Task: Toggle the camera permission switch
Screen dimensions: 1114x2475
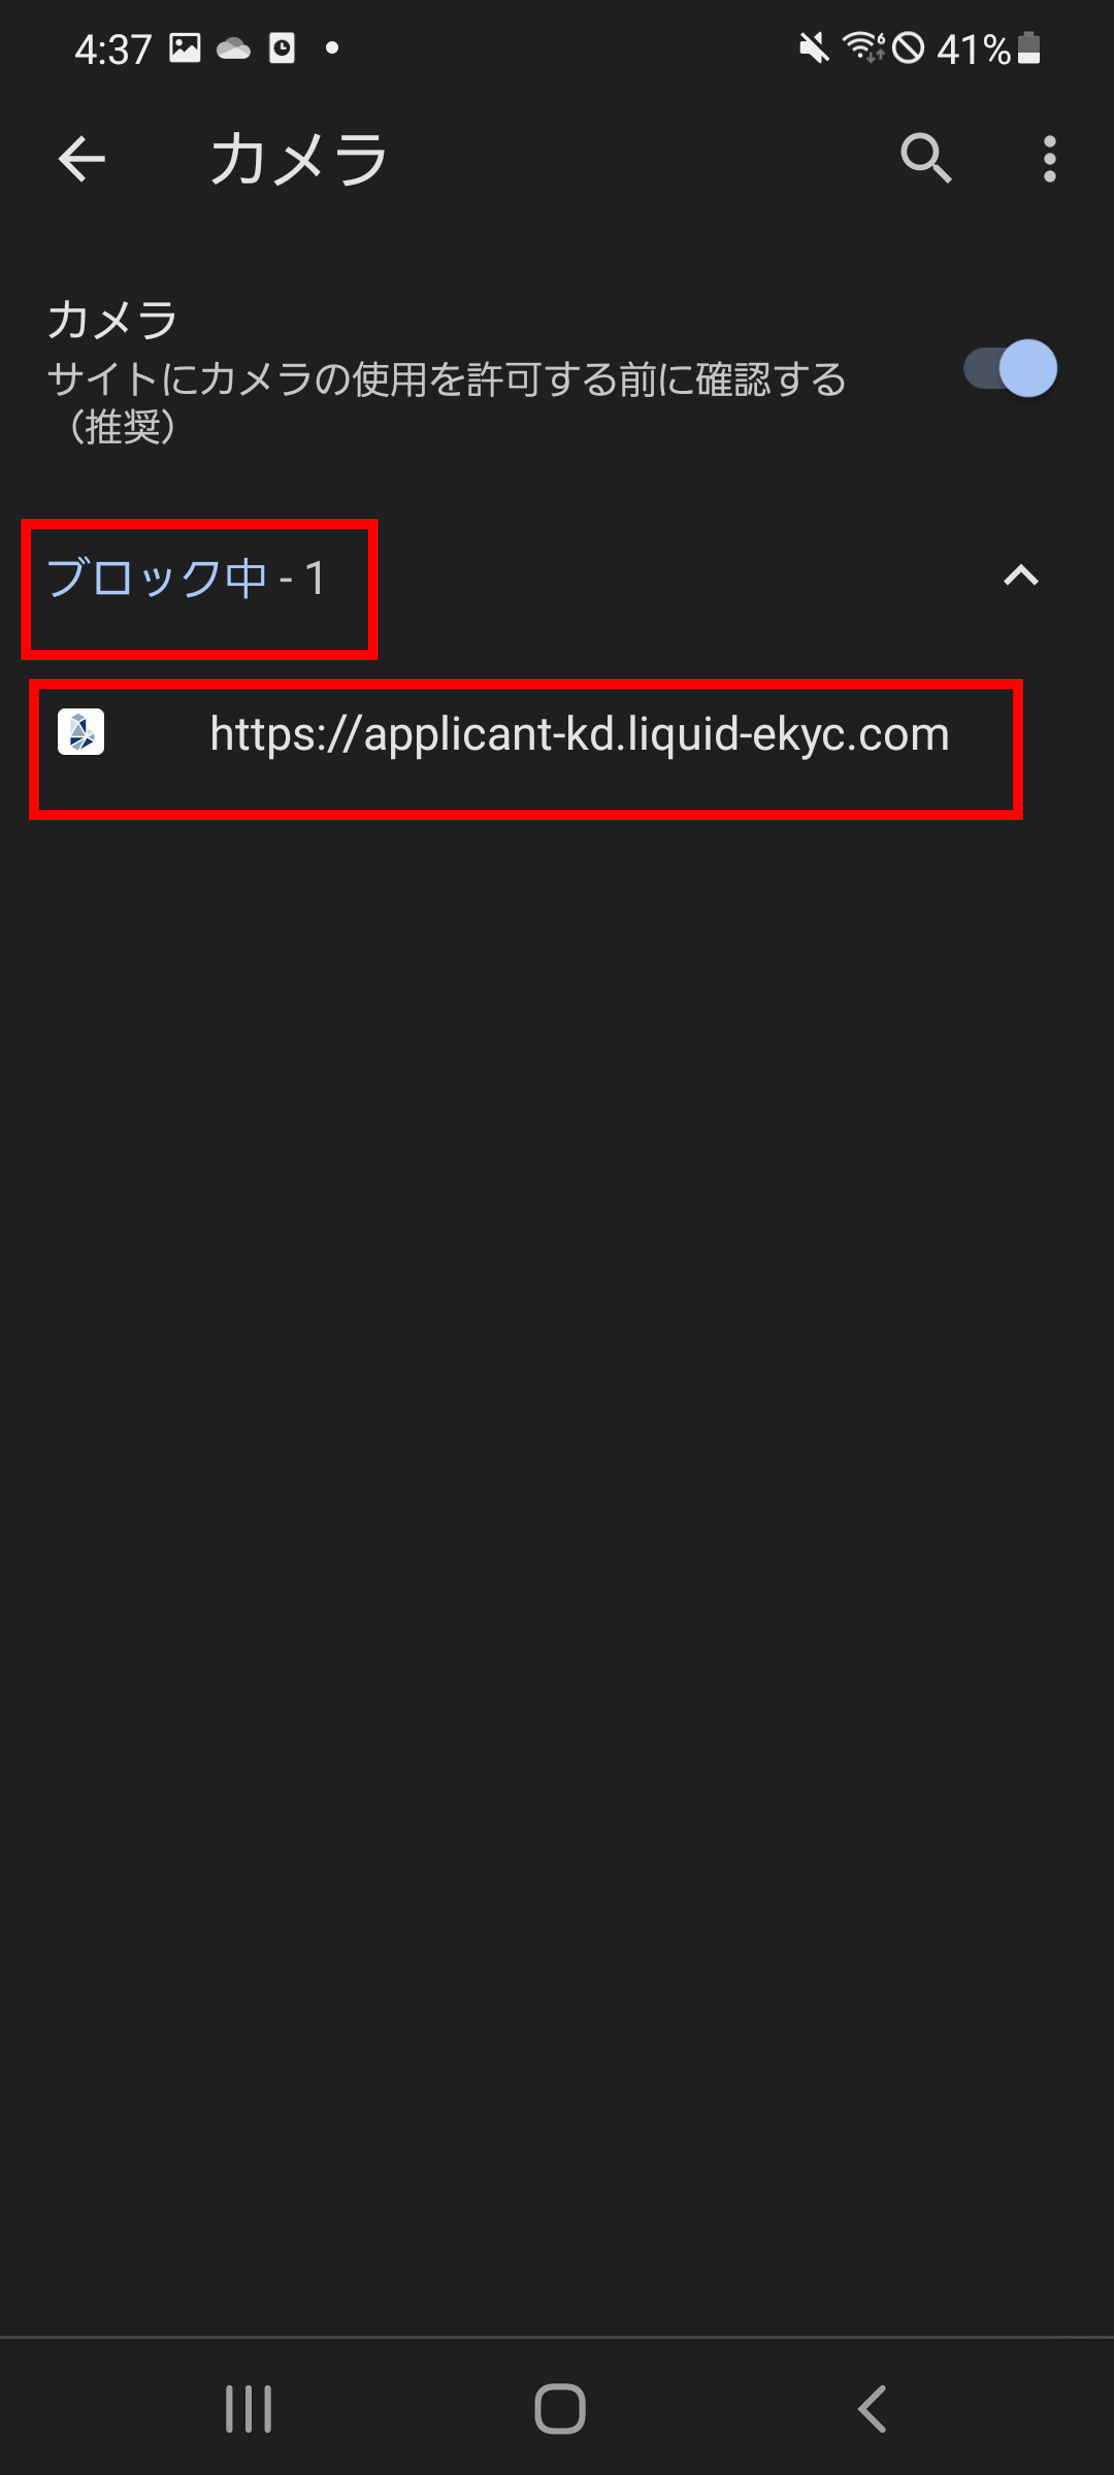Action: (x=1010, y=369)
